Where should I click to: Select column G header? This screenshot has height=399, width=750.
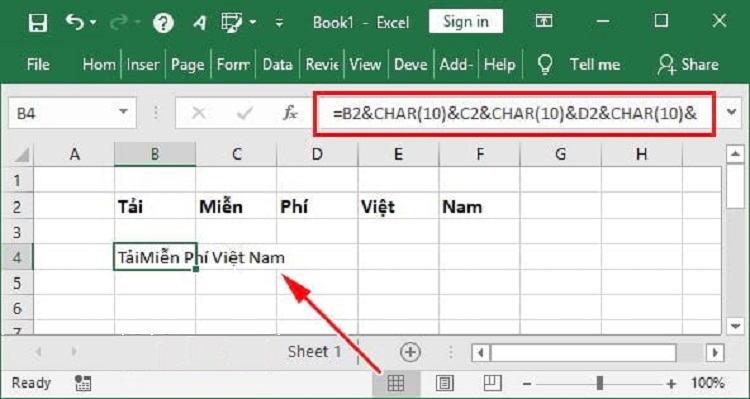(561, 154)
